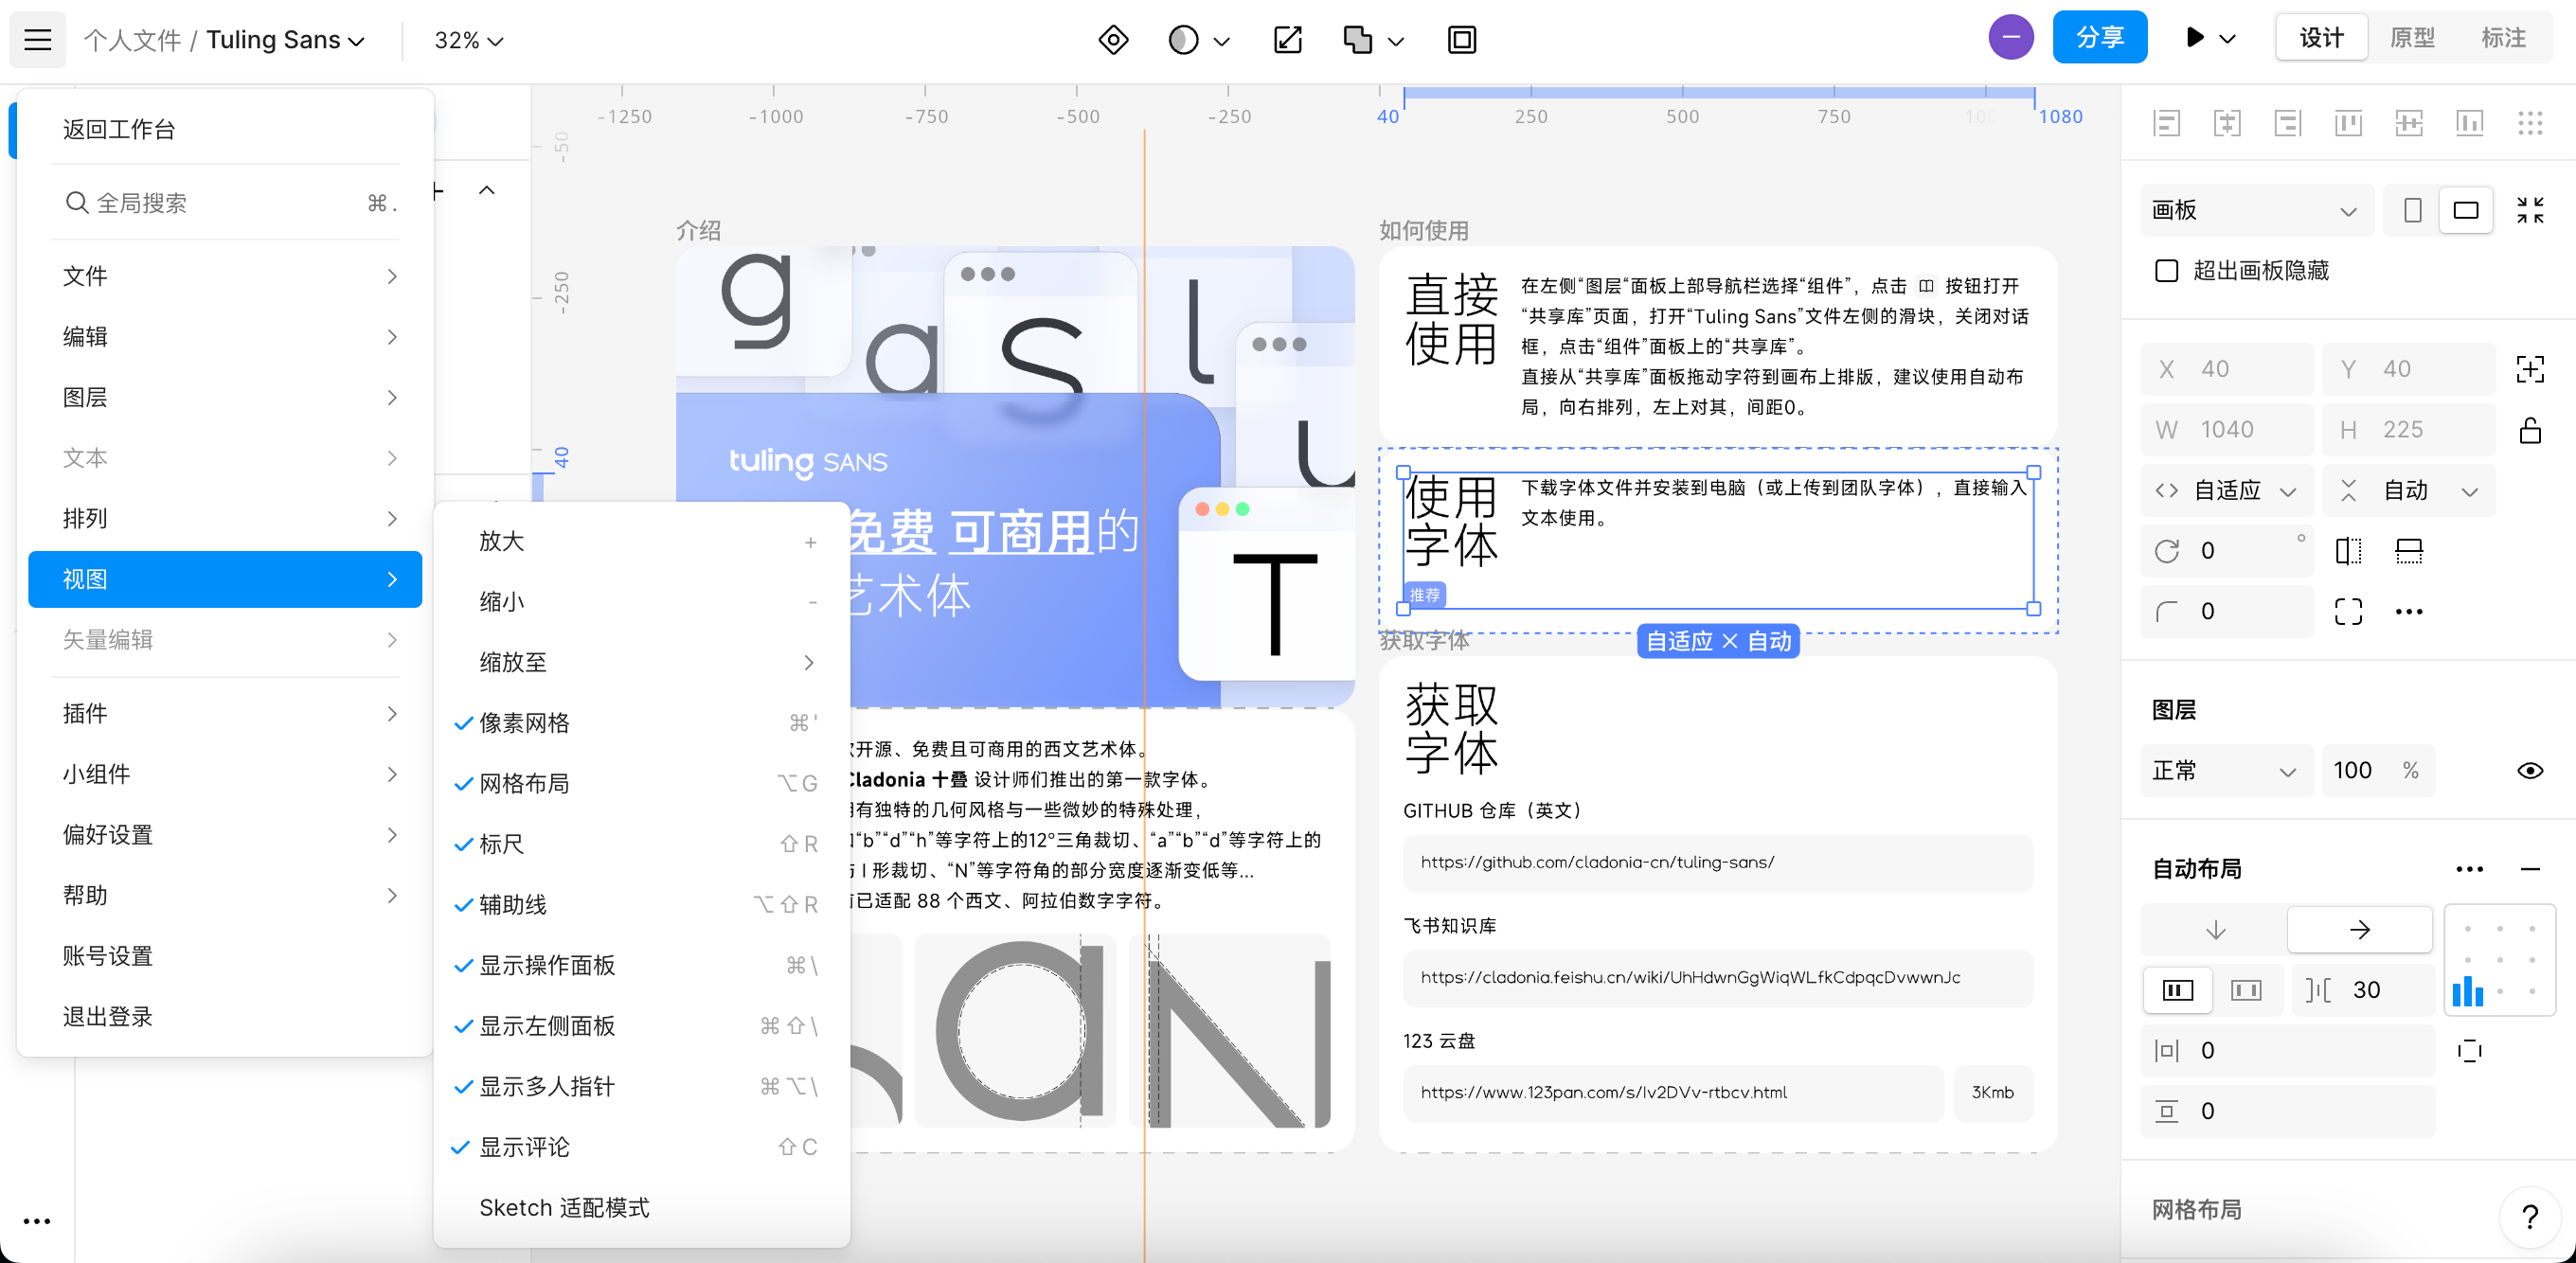This screenshot has height=1263, width=2576.
Task: Click the Sketch 适配模式 entry
Action: point(642,1208)
